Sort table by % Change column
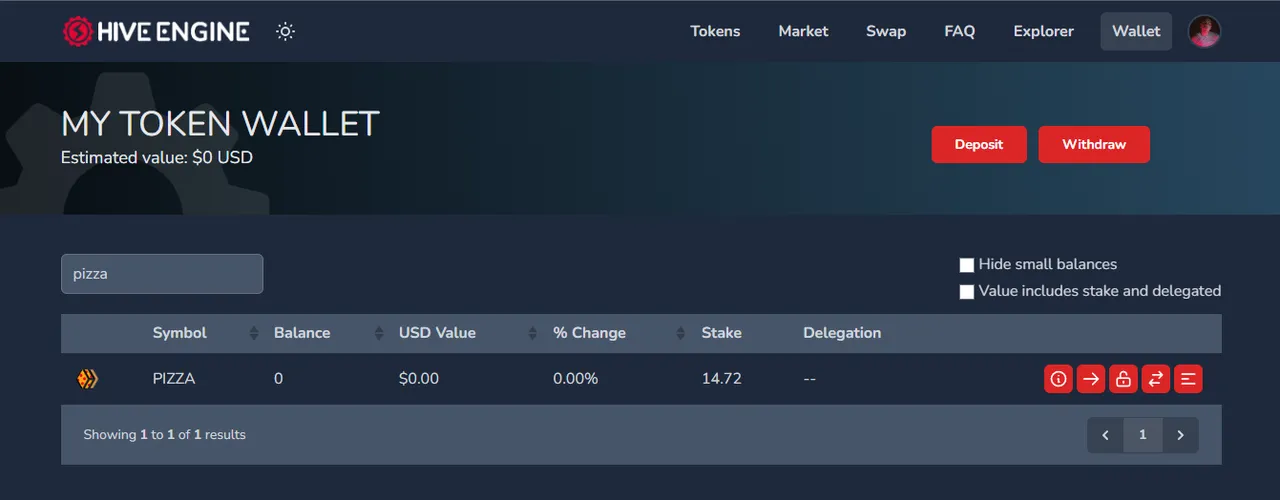 (x=619, y=333)
